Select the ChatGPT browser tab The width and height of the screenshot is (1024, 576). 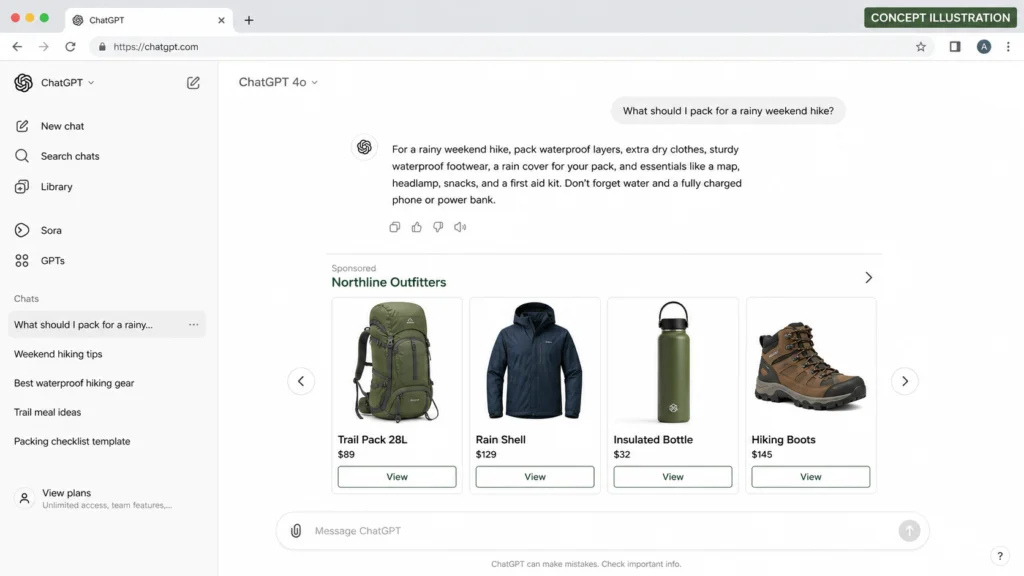[149, 20]
